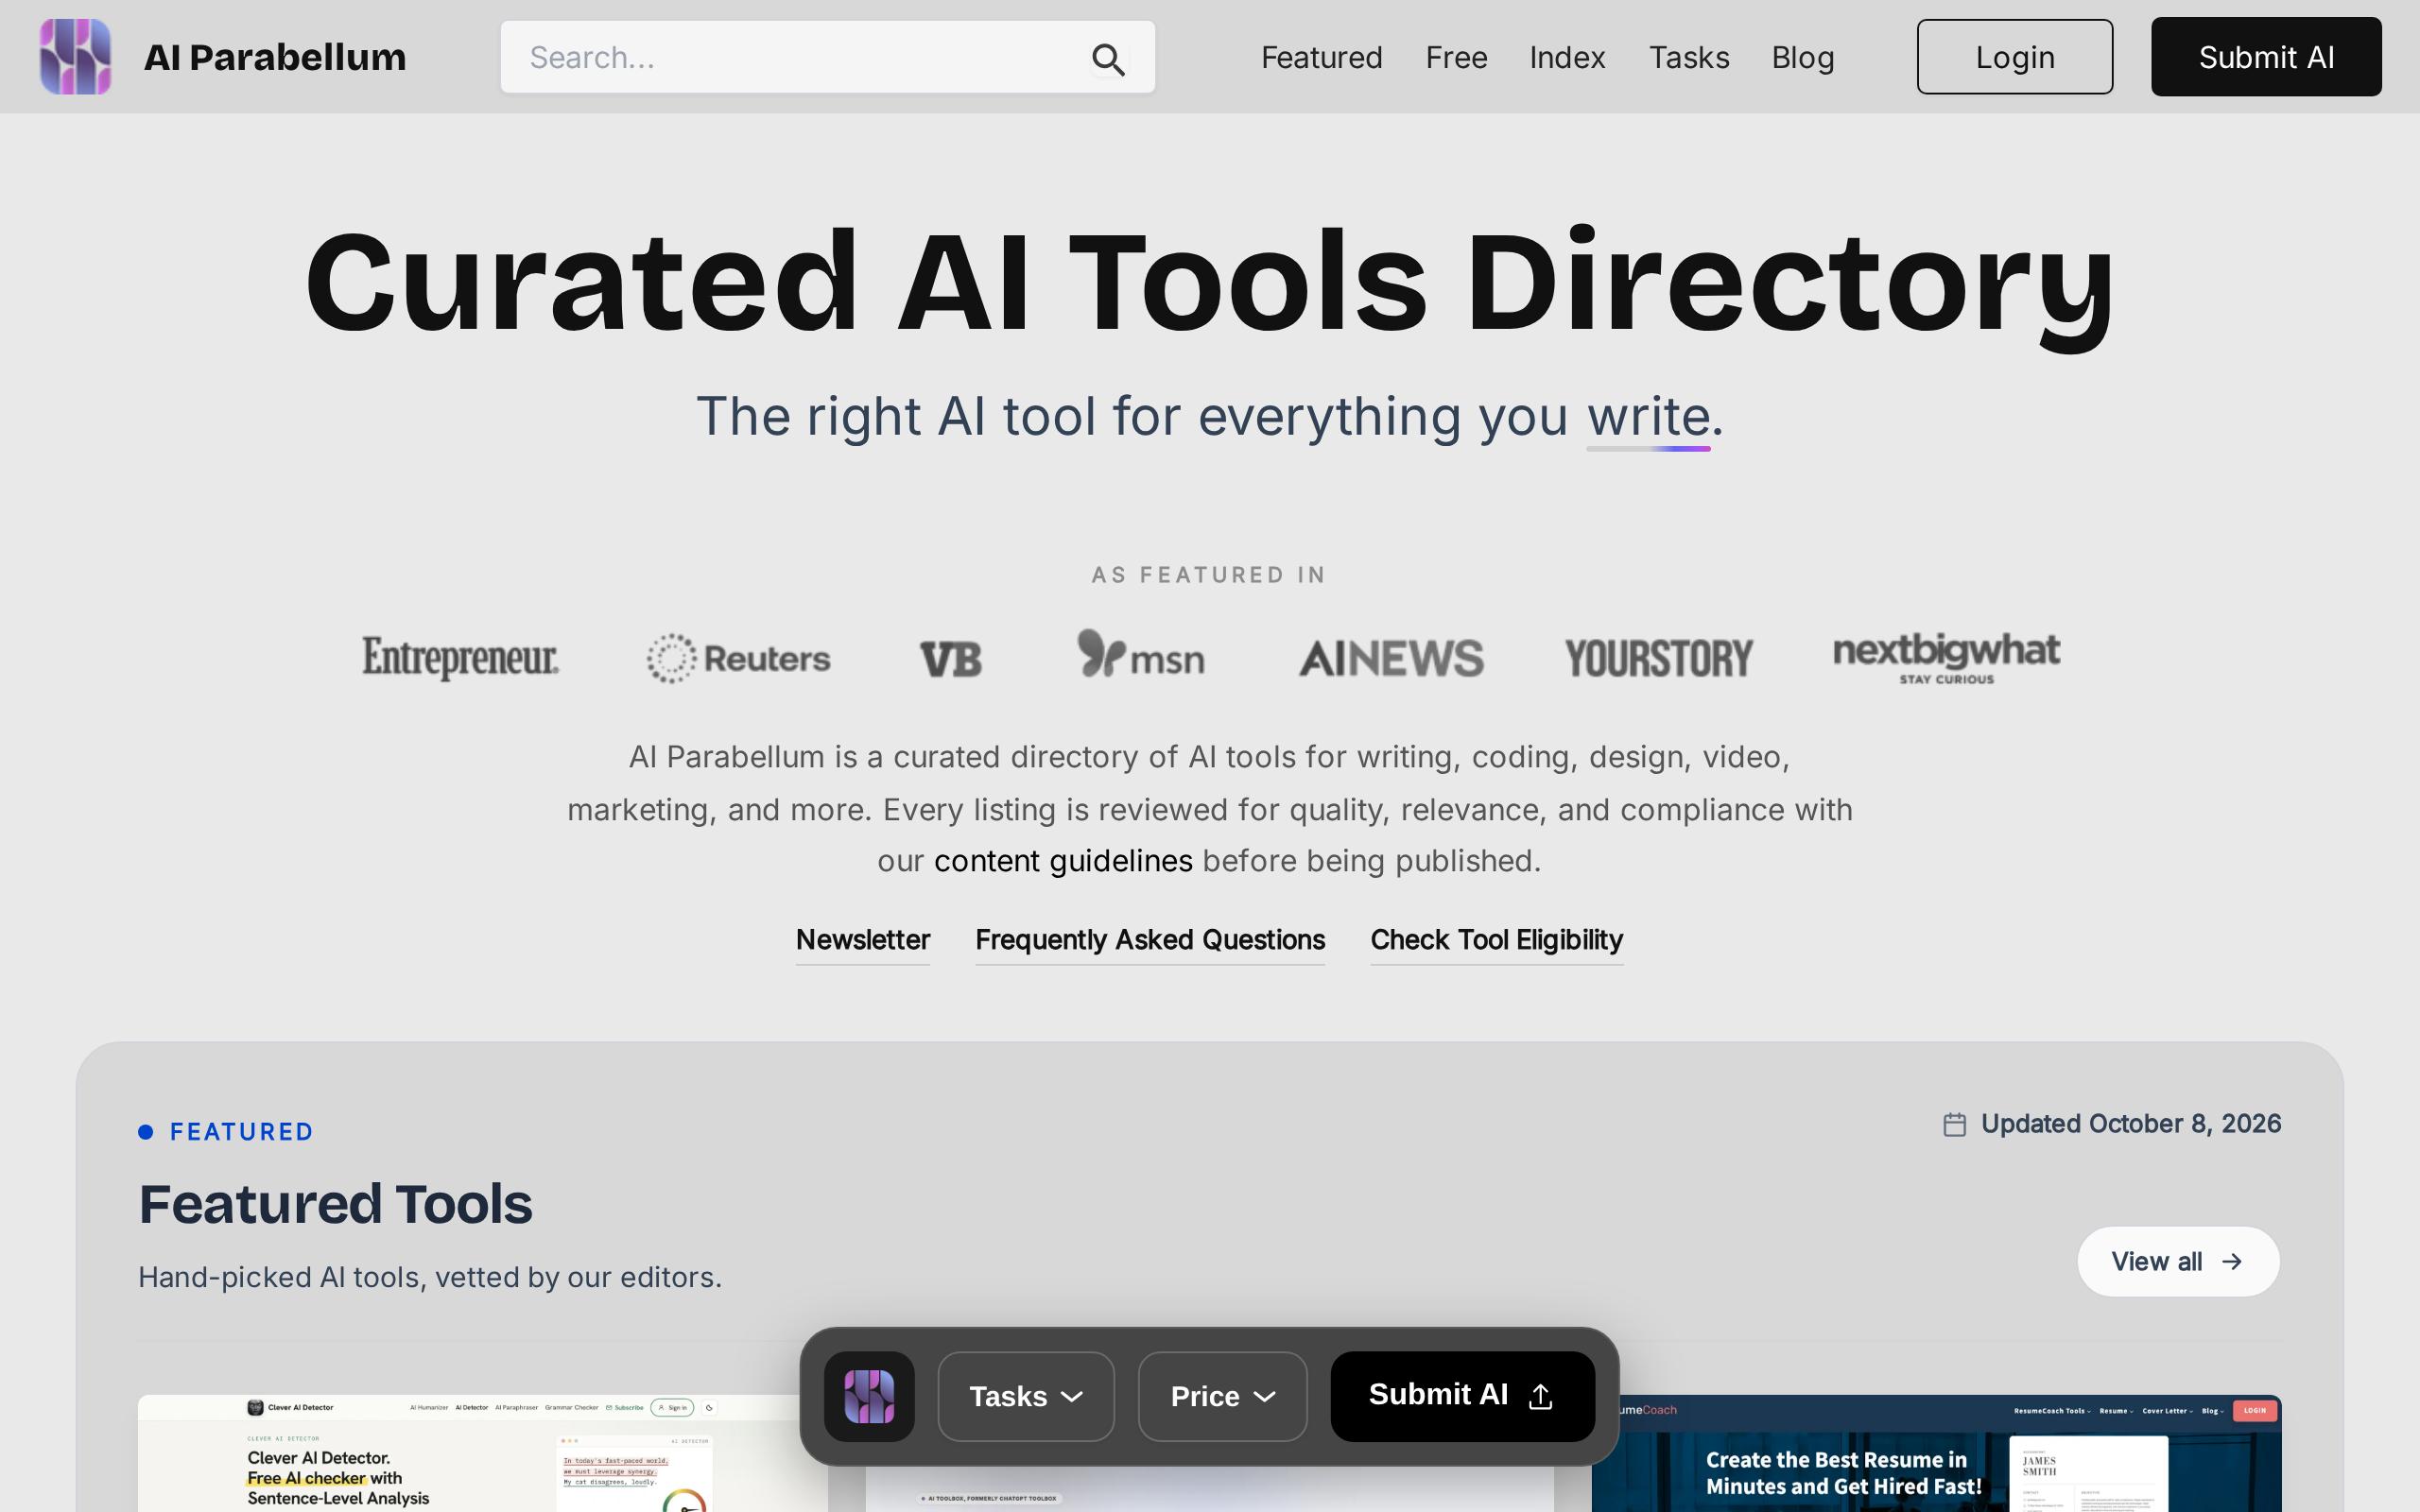Open the Tasks dropdown in floating bar
This screenshot has height=1512, width=2420.
pyautogui.click(x=1026, y=1396)
